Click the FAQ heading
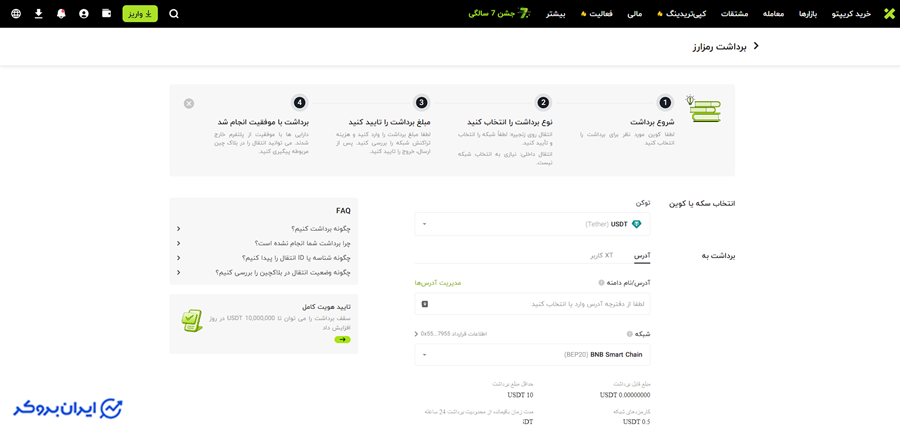Screen dimensions: 900x425 343,211
